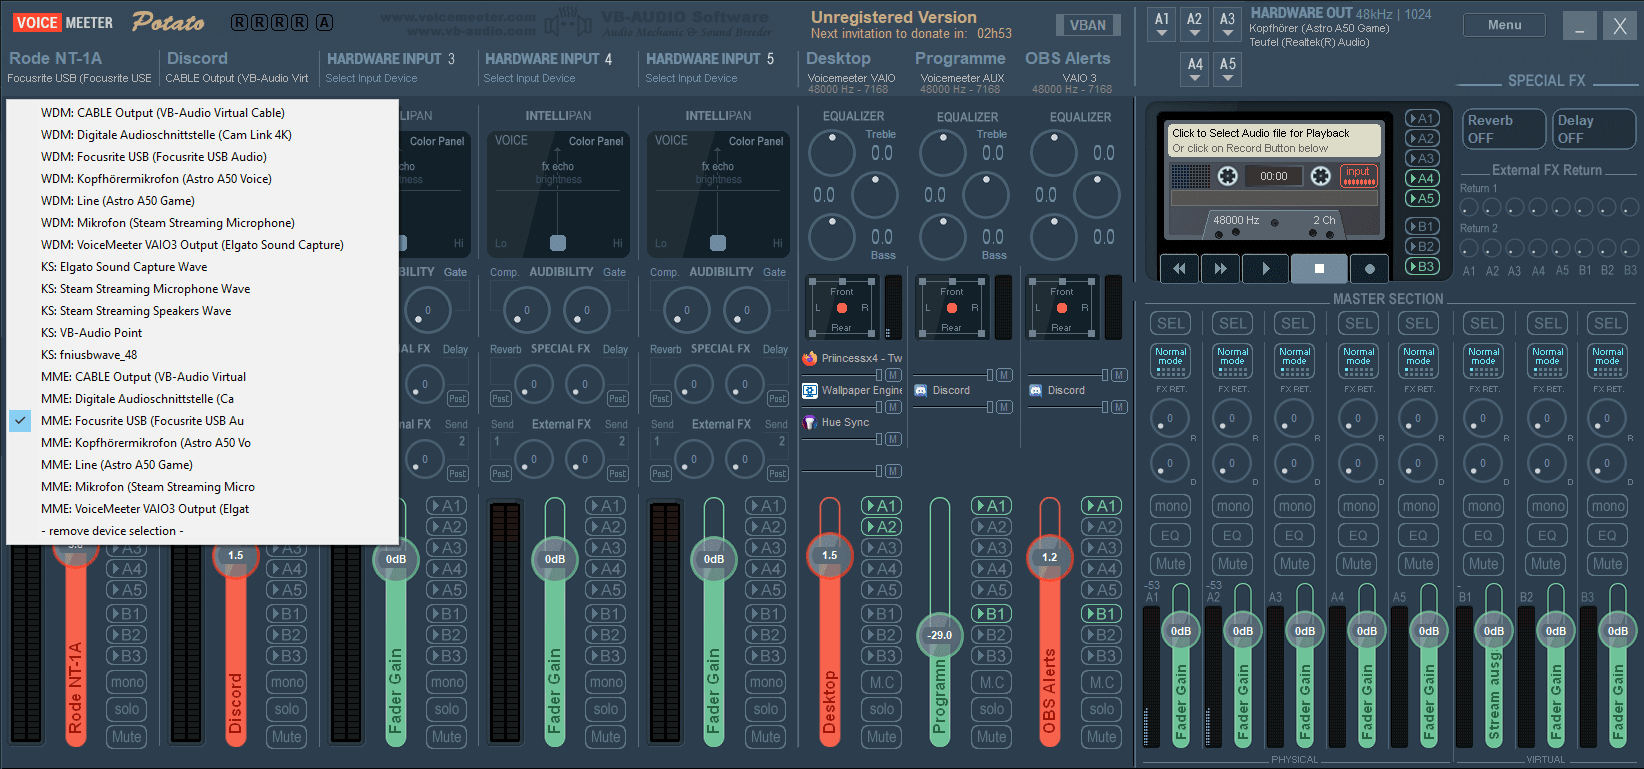Choose KS: Elgato Sound Capture Wave

tap(201, 267)
